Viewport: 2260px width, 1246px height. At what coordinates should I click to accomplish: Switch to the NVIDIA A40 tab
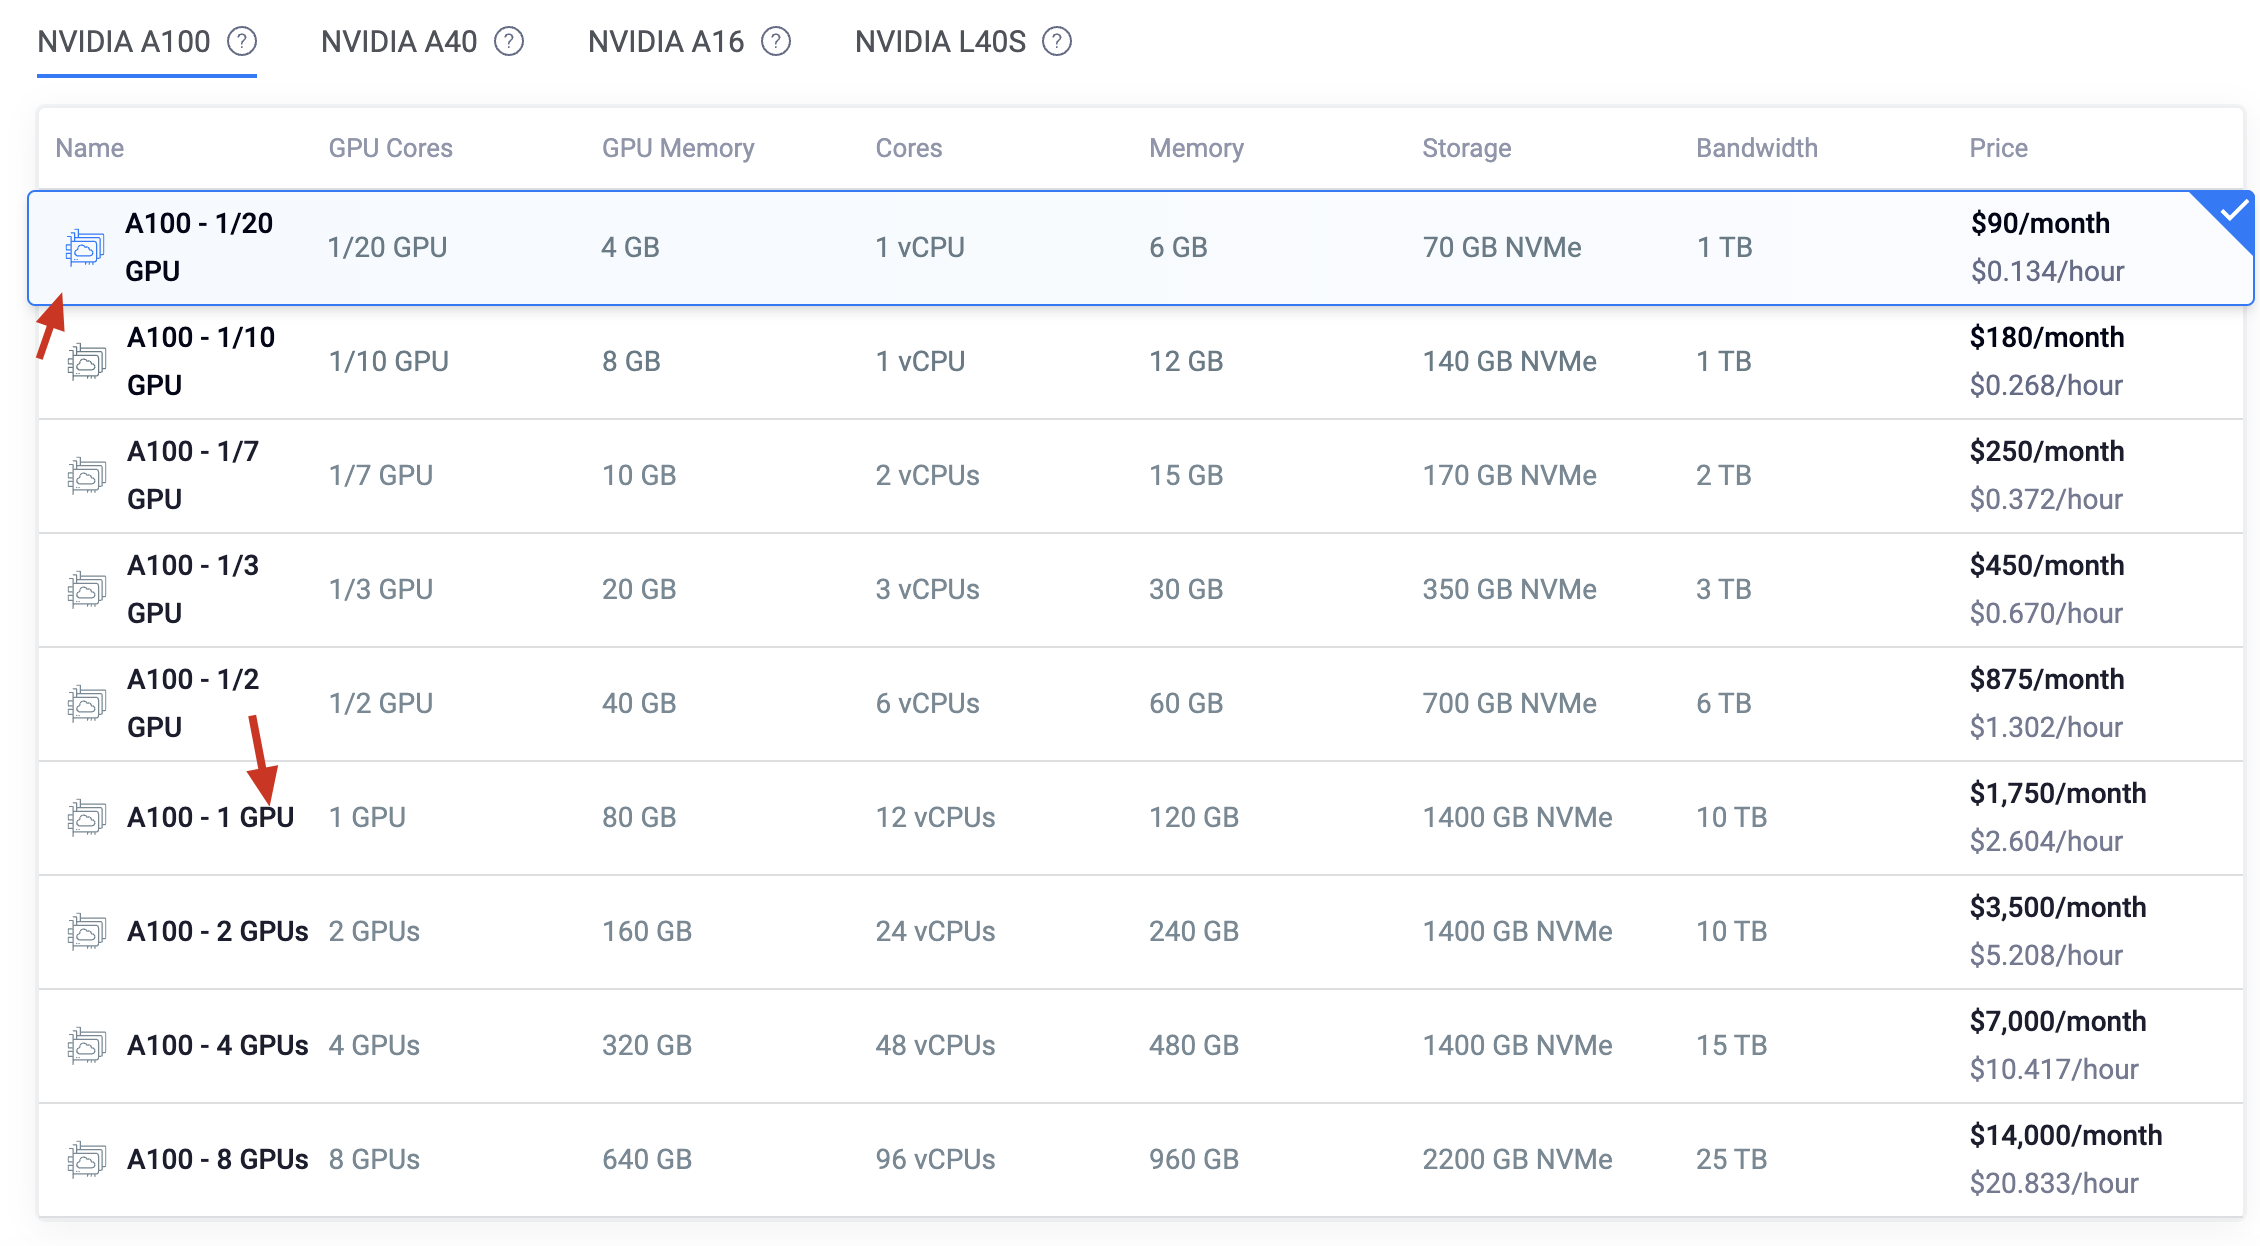tap(399, 42)
